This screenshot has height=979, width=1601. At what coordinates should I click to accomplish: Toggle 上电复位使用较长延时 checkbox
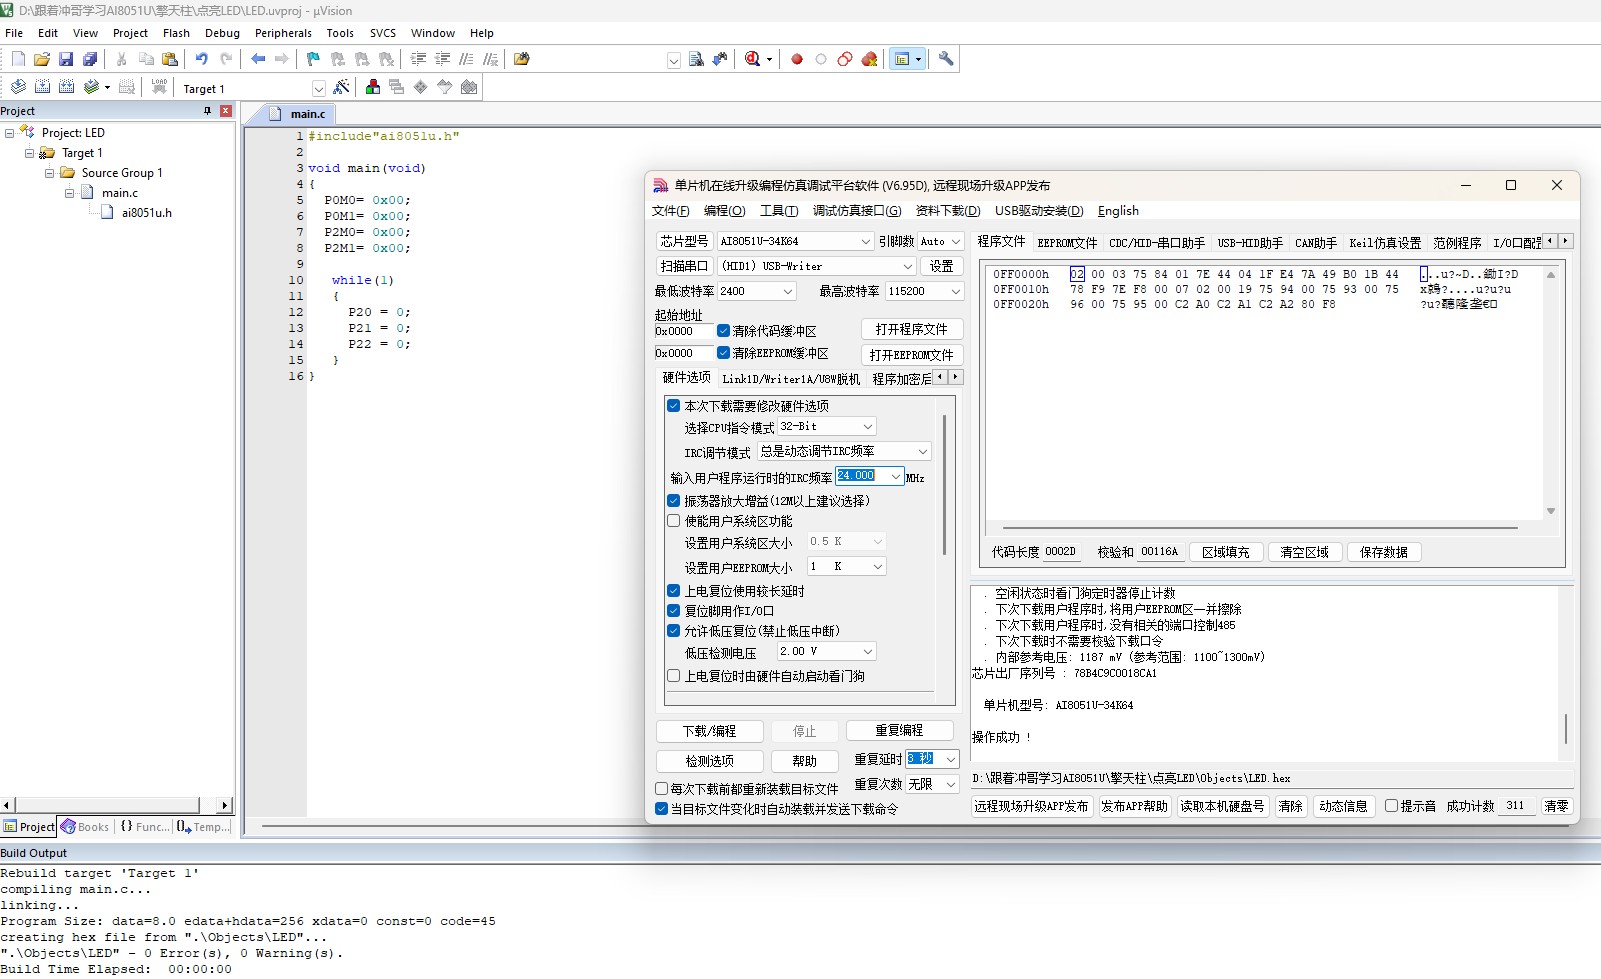click(x=674, y=591)
